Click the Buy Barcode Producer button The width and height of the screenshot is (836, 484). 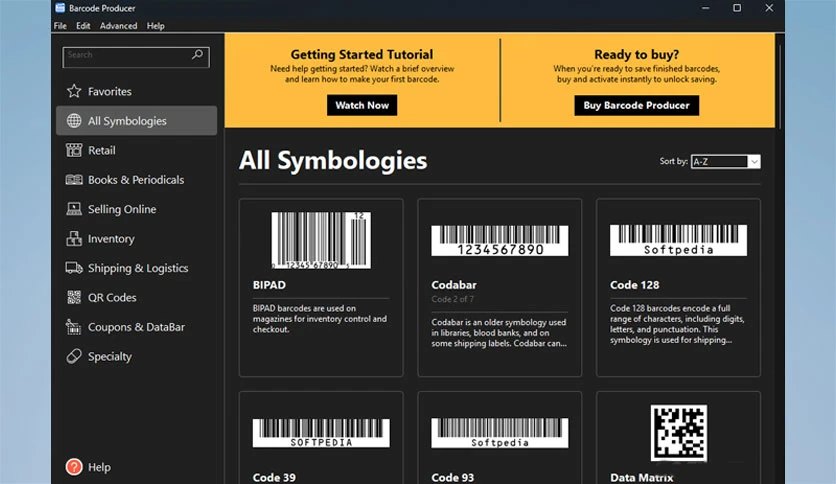click(637, 105)
